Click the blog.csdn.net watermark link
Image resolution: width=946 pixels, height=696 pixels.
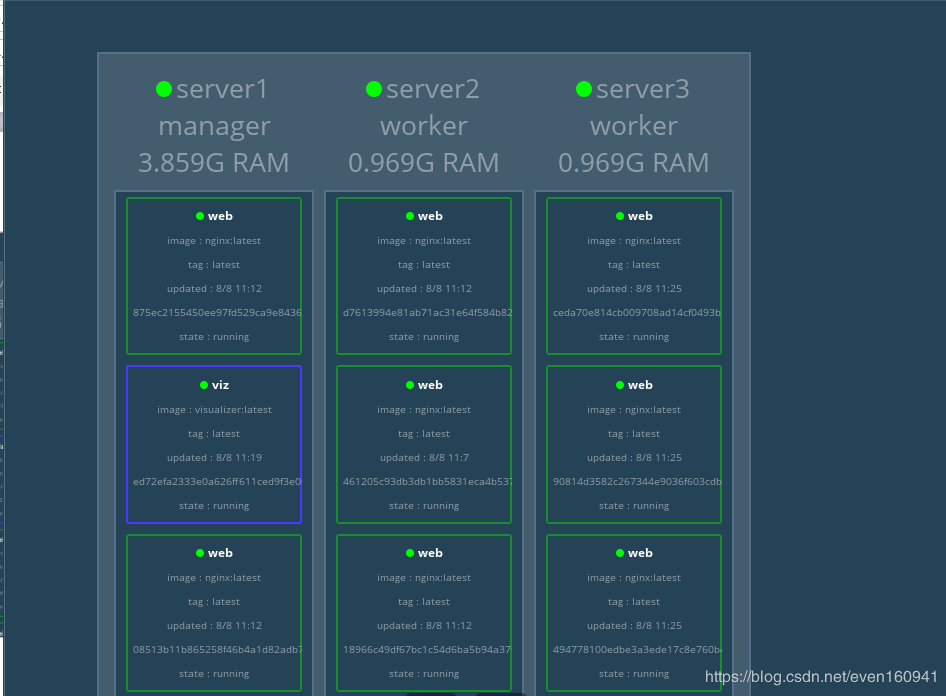pyautogui.click(x=821, y=677)
